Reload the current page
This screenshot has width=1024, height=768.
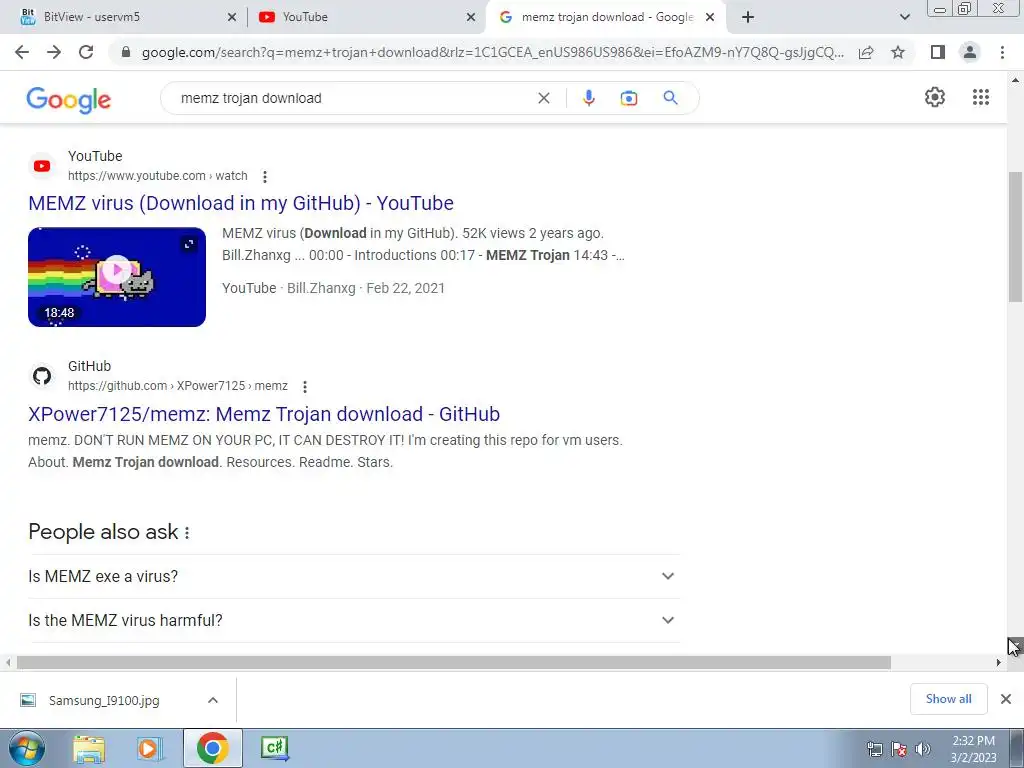(86, 52)
